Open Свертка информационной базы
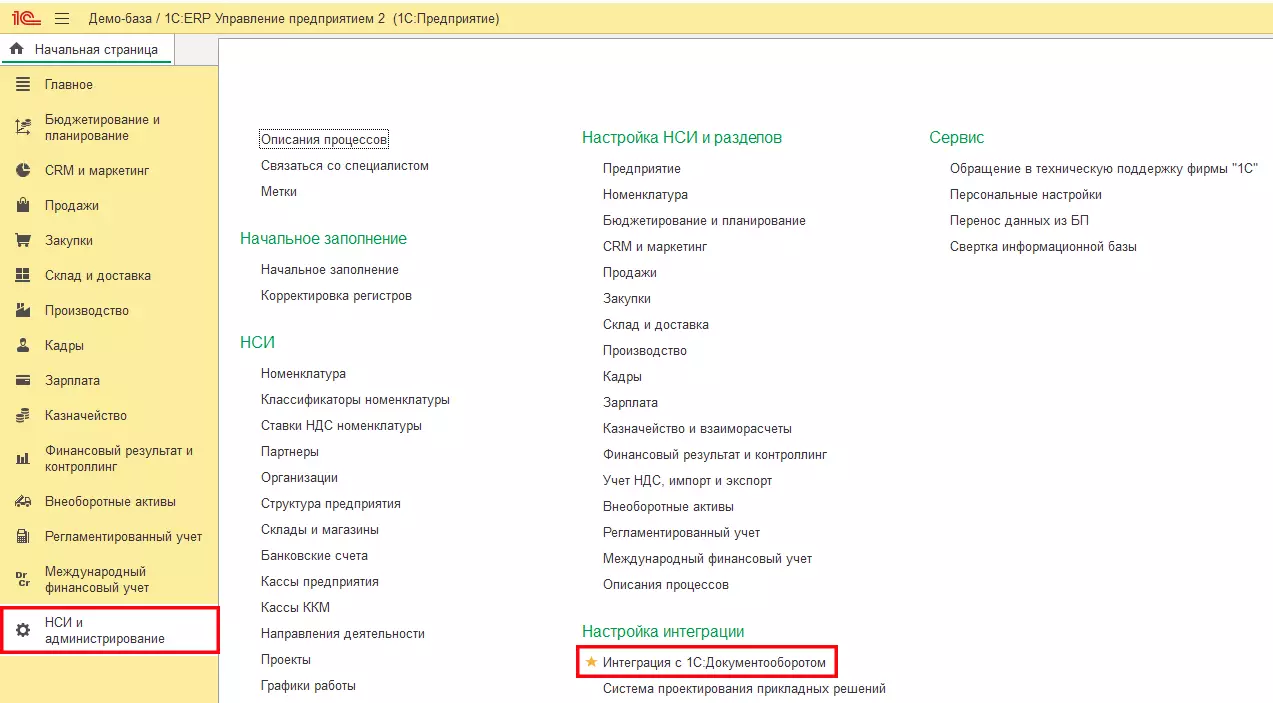This screenshot has height=703, width=1273. (x=1043, y=247)
